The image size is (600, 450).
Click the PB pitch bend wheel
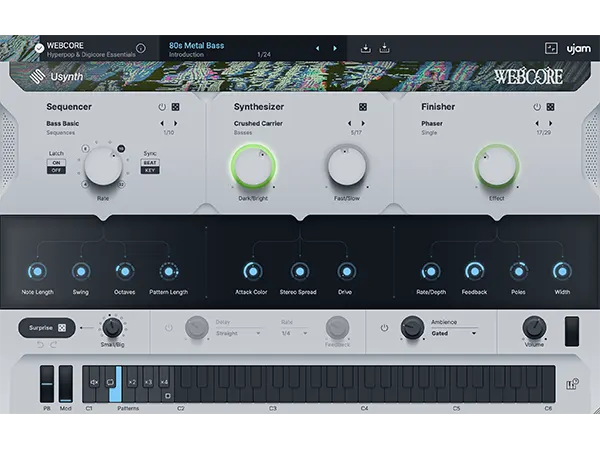(47, 384)
